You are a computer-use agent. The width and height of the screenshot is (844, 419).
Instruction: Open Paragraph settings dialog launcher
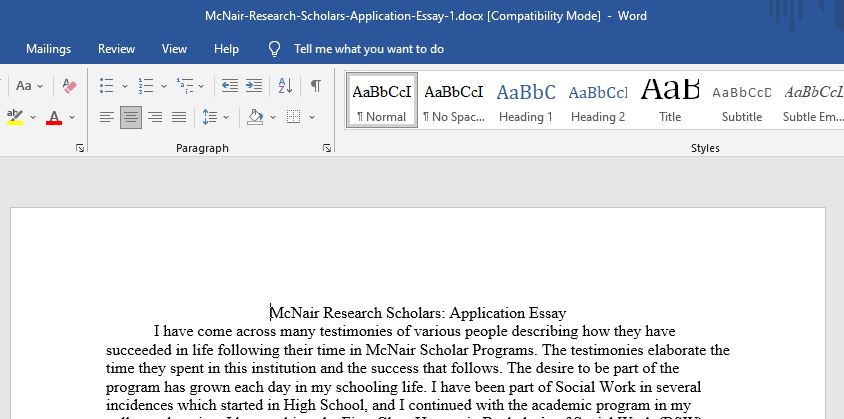327,148
